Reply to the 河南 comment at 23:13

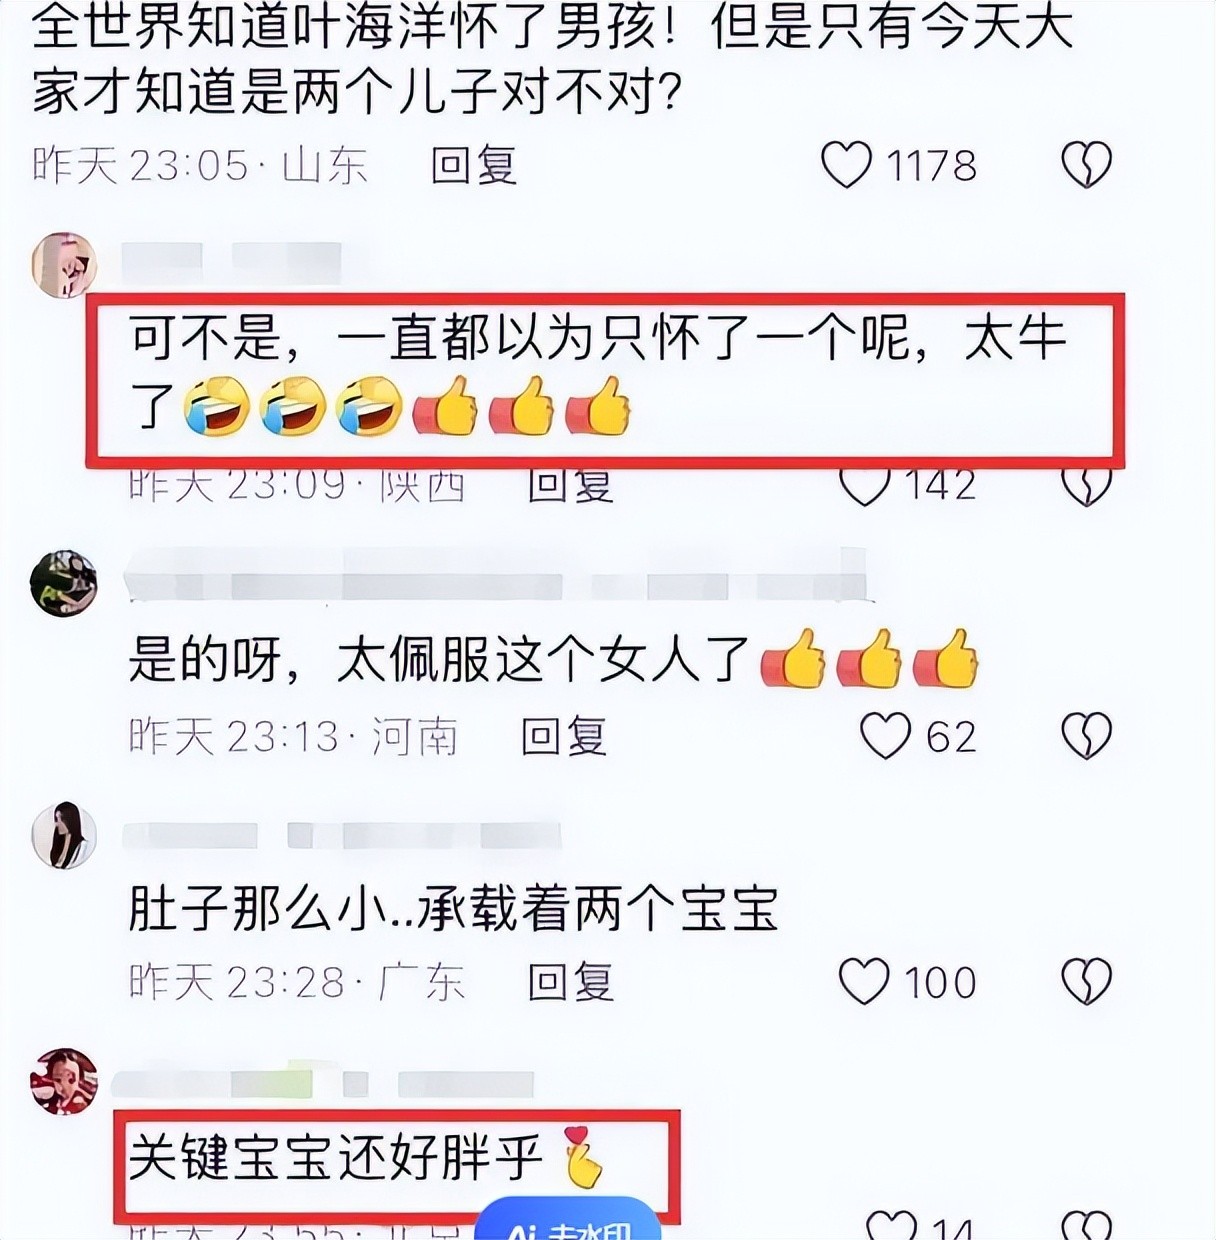[564, 737]
